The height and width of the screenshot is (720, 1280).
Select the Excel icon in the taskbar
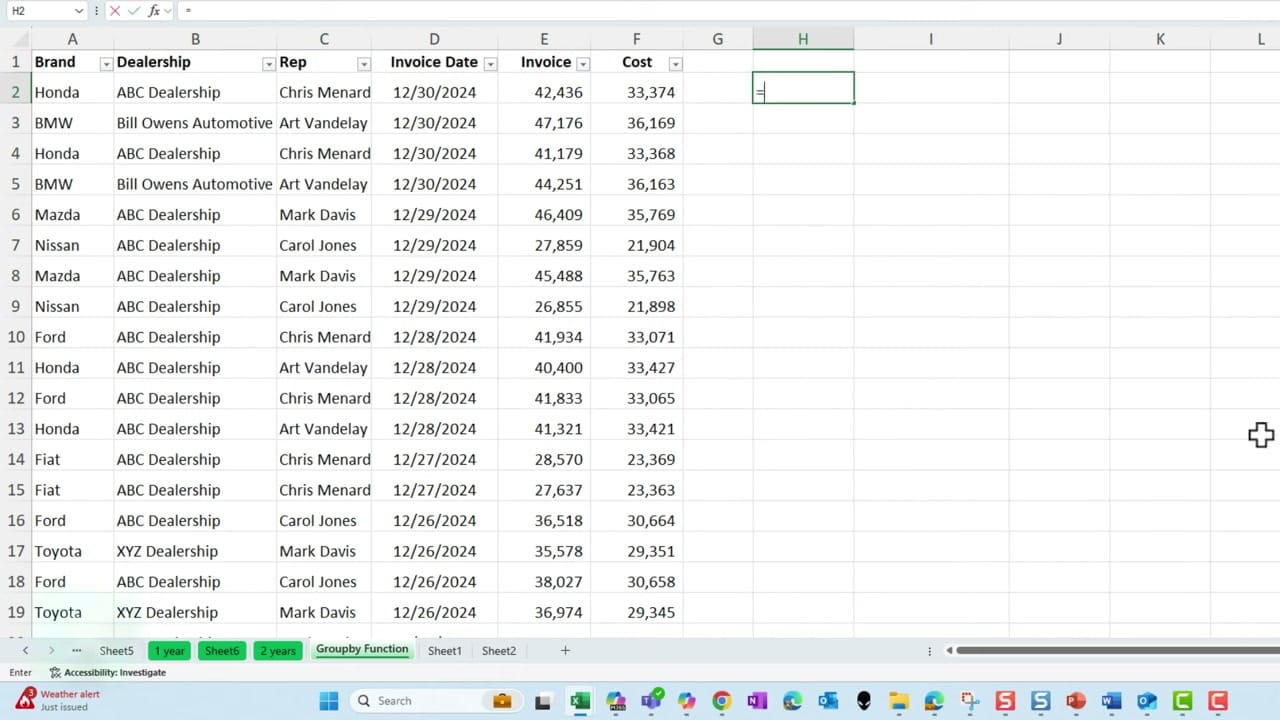(580, 700)
